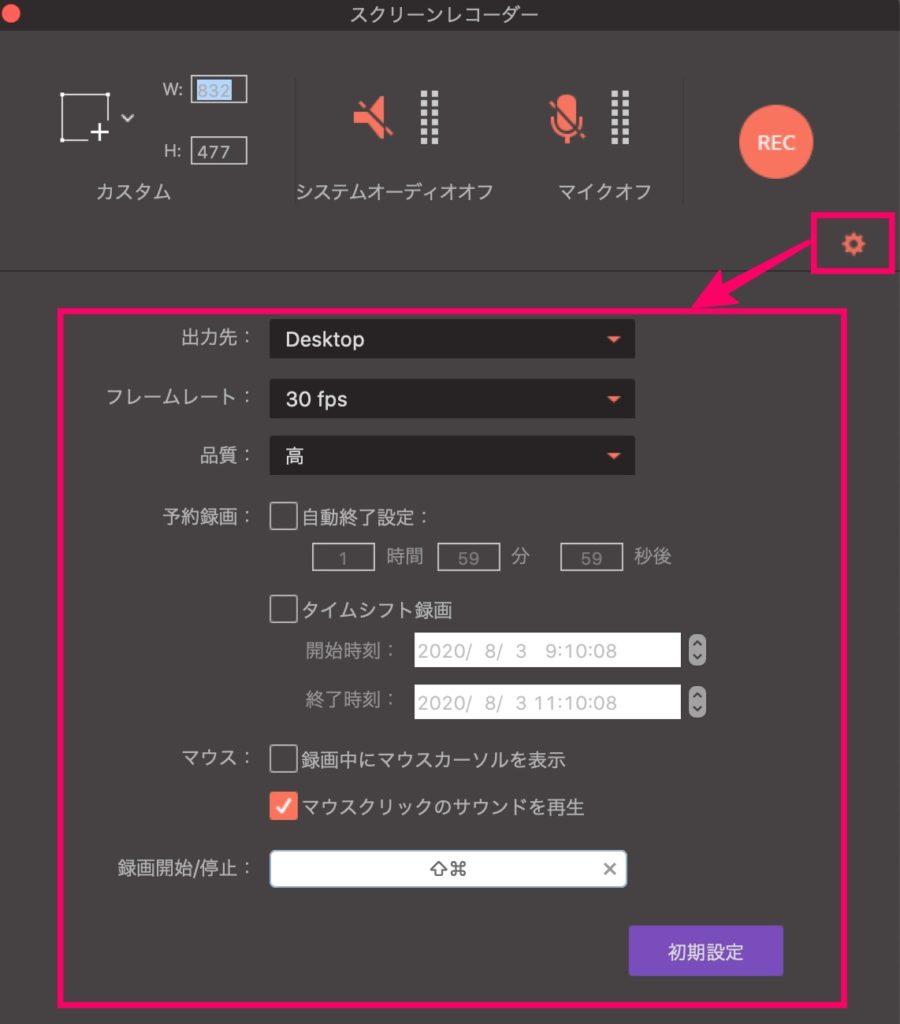Click the 秒後 seconds field showing 59
This screenshot has height=1024, width=900.
coord(592,557)
